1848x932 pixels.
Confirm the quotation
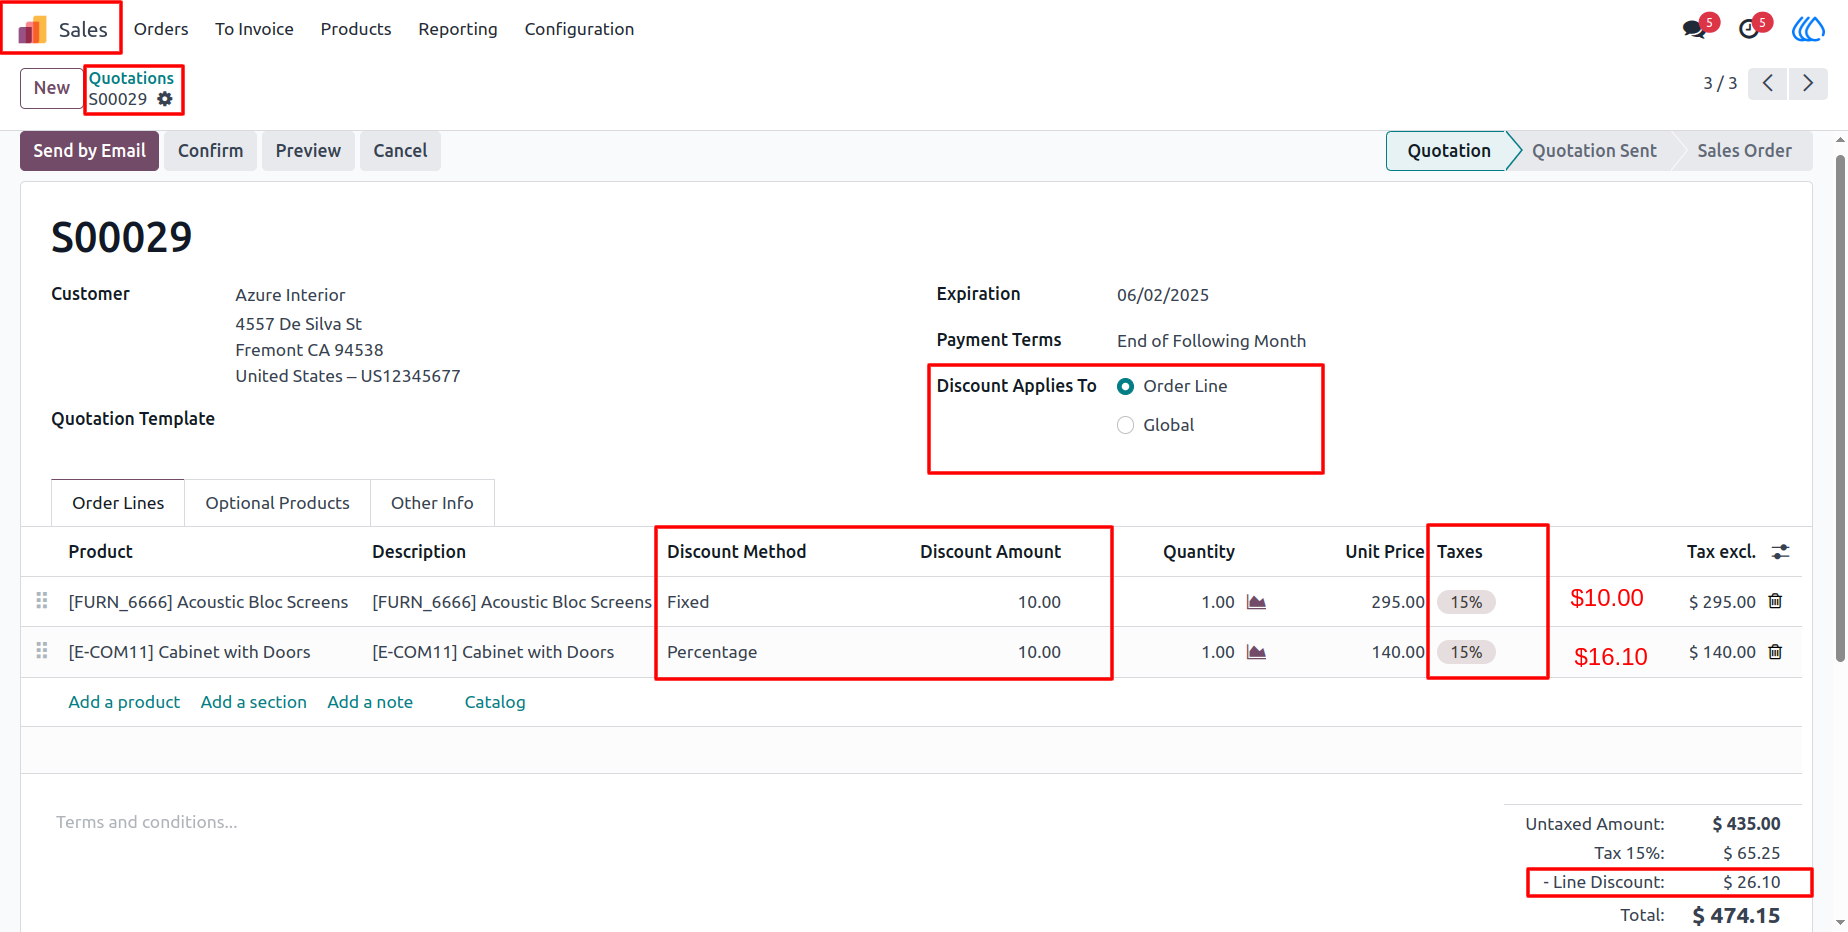210,151
